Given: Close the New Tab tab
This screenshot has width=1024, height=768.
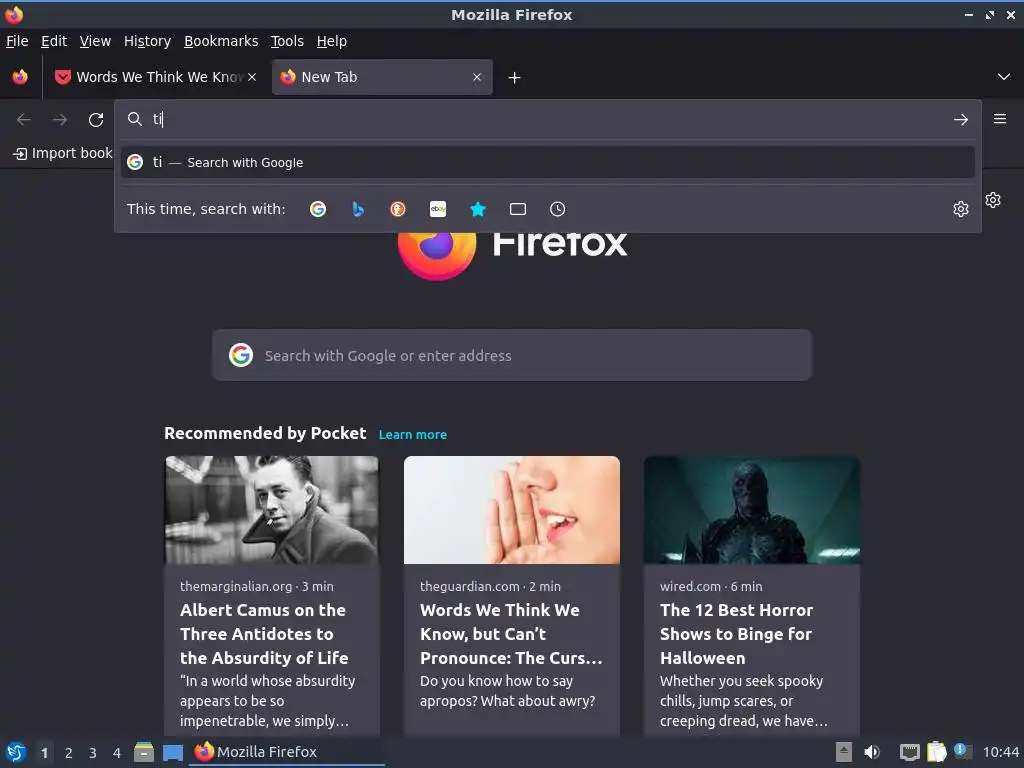Looking at the screenshot, I should tap(477, 77).
